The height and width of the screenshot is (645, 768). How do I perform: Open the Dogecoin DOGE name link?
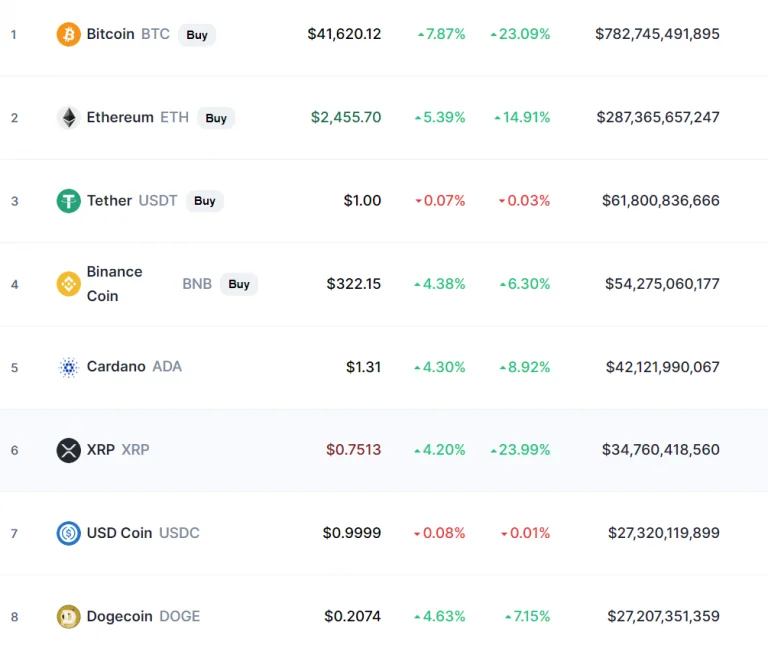(144, 616)
